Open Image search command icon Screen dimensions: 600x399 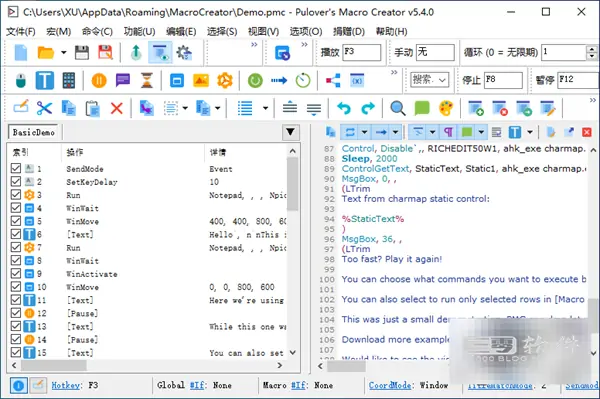201,80
